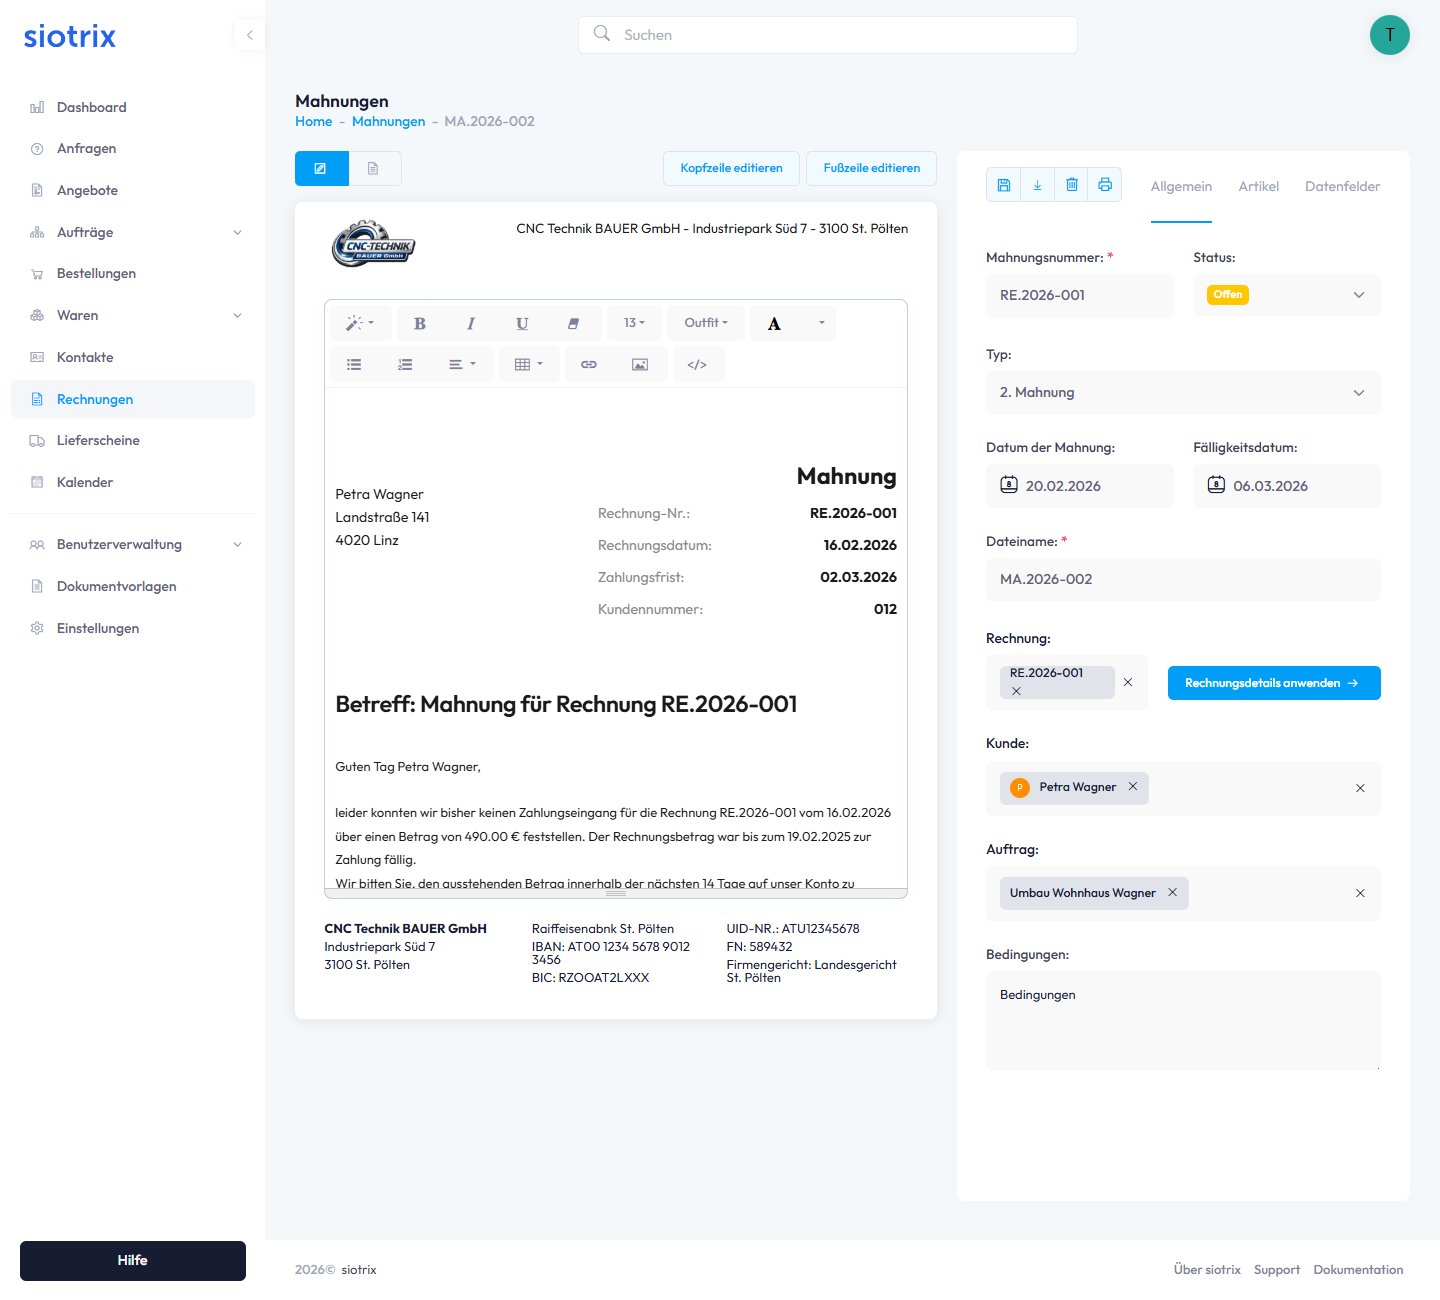Click the download icon in panel toolbar
Image resolution: width=1440 pixels, height=1300 pixels.
tap(1037, 185)
